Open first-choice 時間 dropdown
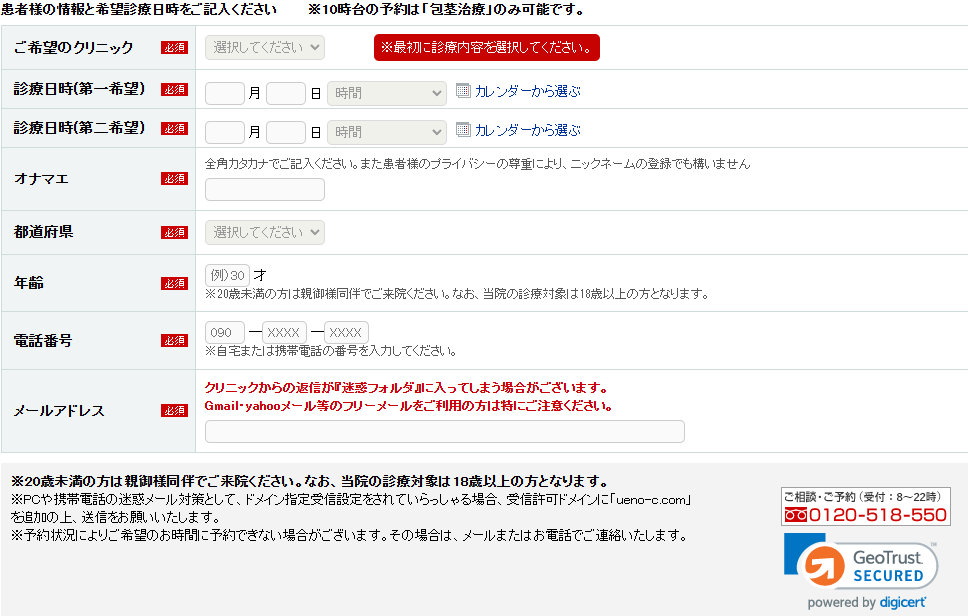968x616 pixels. click(x=386, y=93)
